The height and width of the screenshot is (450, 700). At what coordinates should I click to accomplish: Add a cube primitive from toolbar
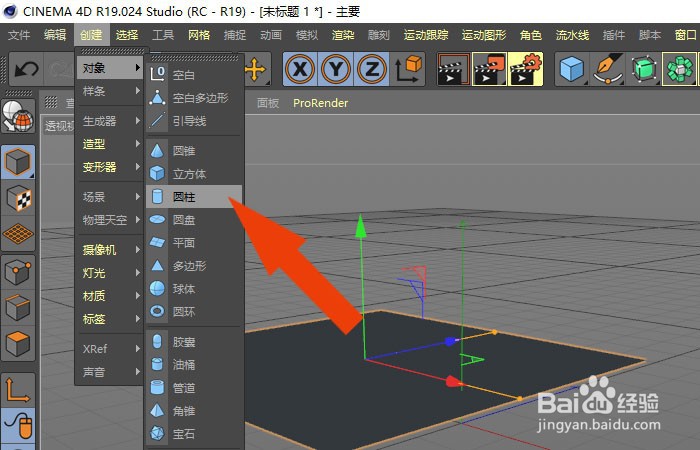[572, 69]
